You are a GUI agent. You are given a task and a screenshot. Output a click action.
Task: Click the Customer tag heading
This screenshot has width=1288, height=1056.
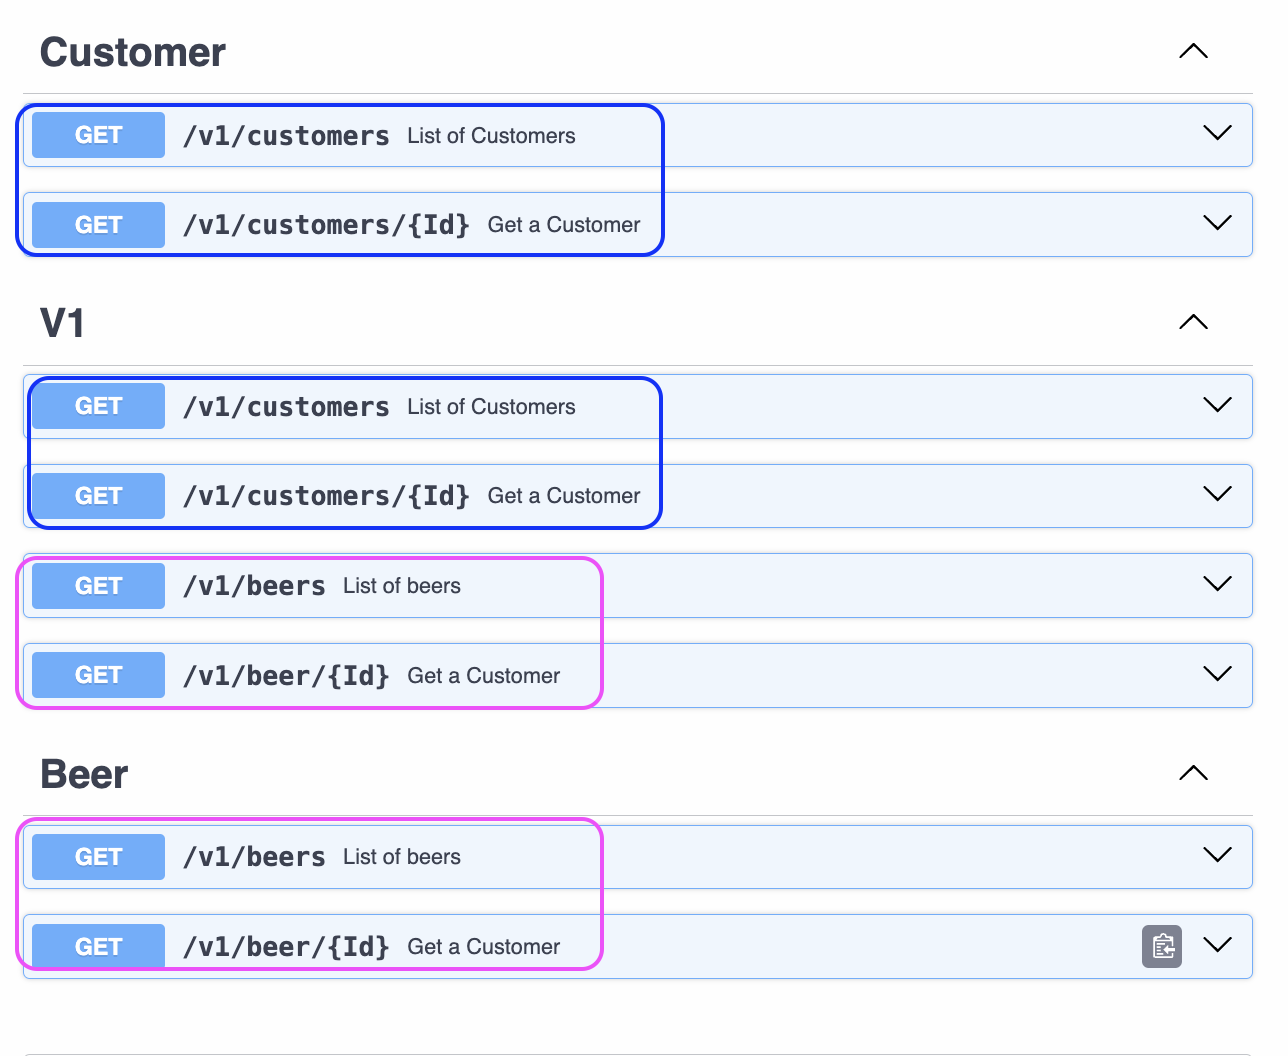pos(133,53)
